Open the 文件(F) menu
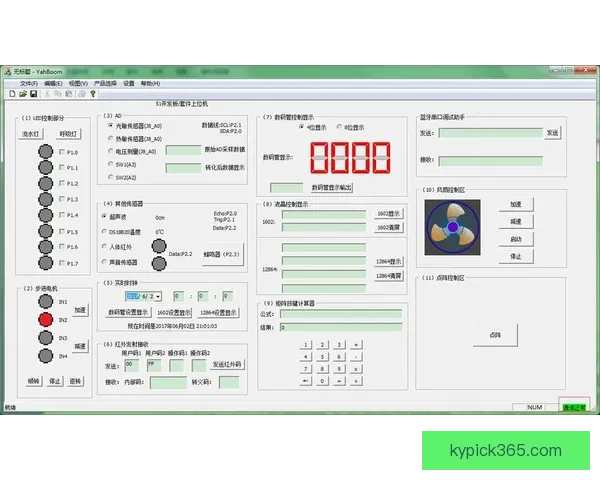 point(28,83)
